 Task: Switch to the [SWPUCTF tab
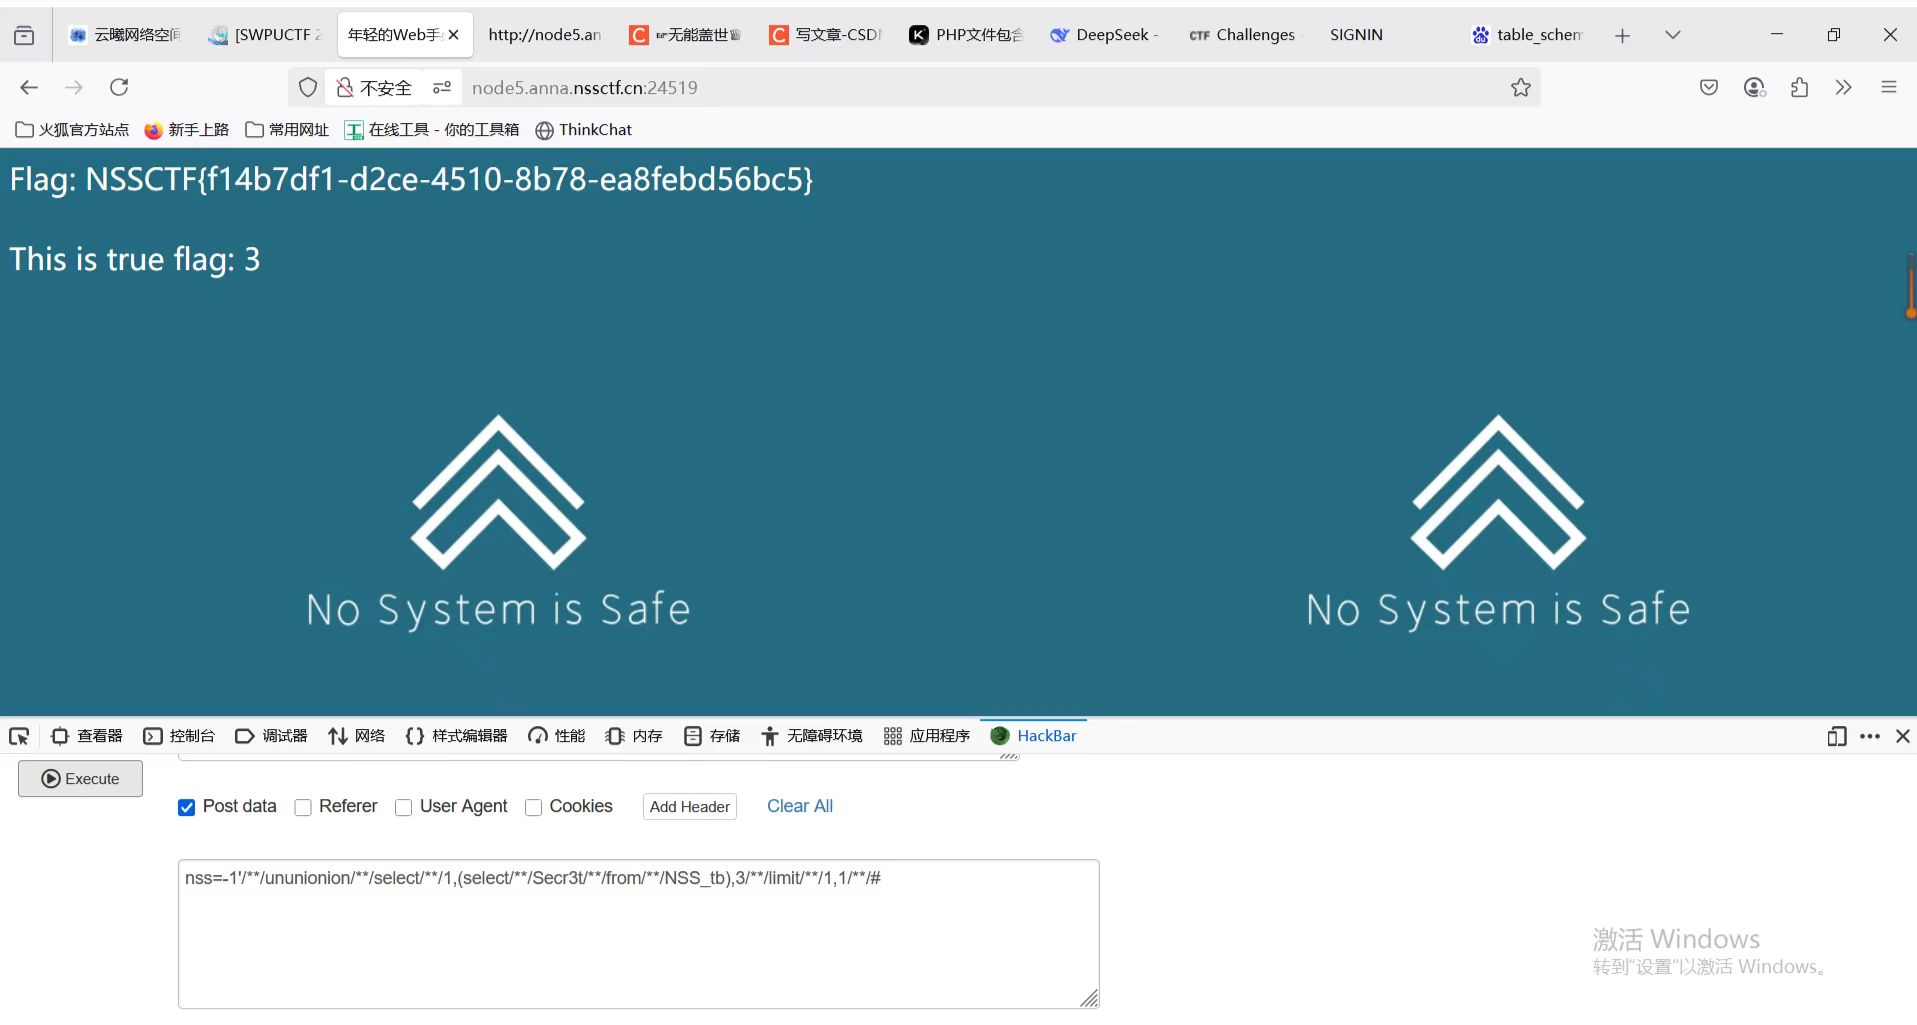pos(266,35)
